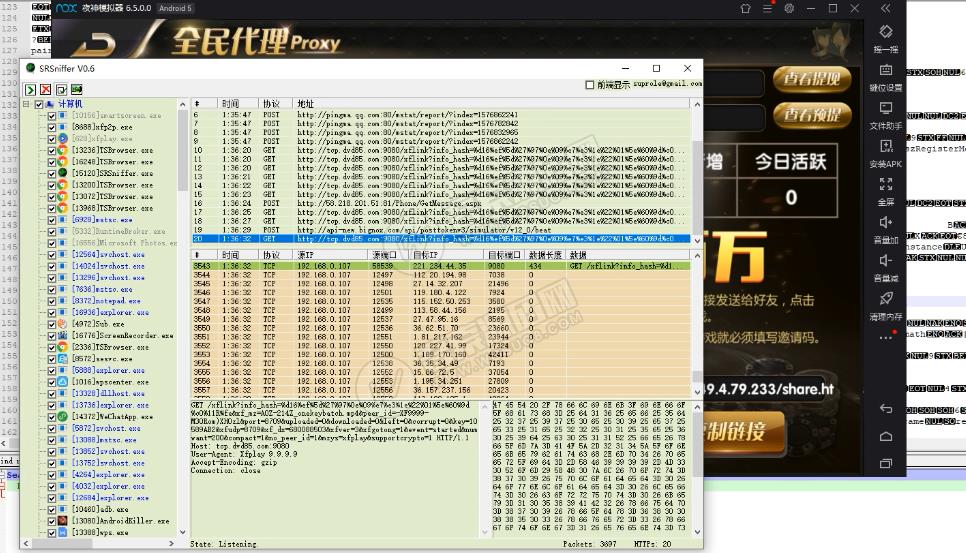Open the Nox title bar menu icon
Screen dimensions: 966x553
pos(768,9)
